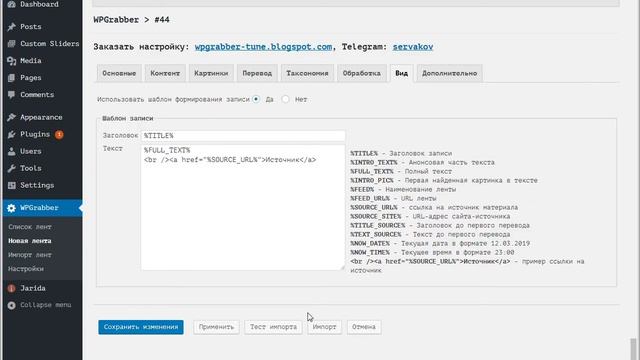Select the Нет radio button
The height and width of the screenshot is (360, 640).
(286, 99)
